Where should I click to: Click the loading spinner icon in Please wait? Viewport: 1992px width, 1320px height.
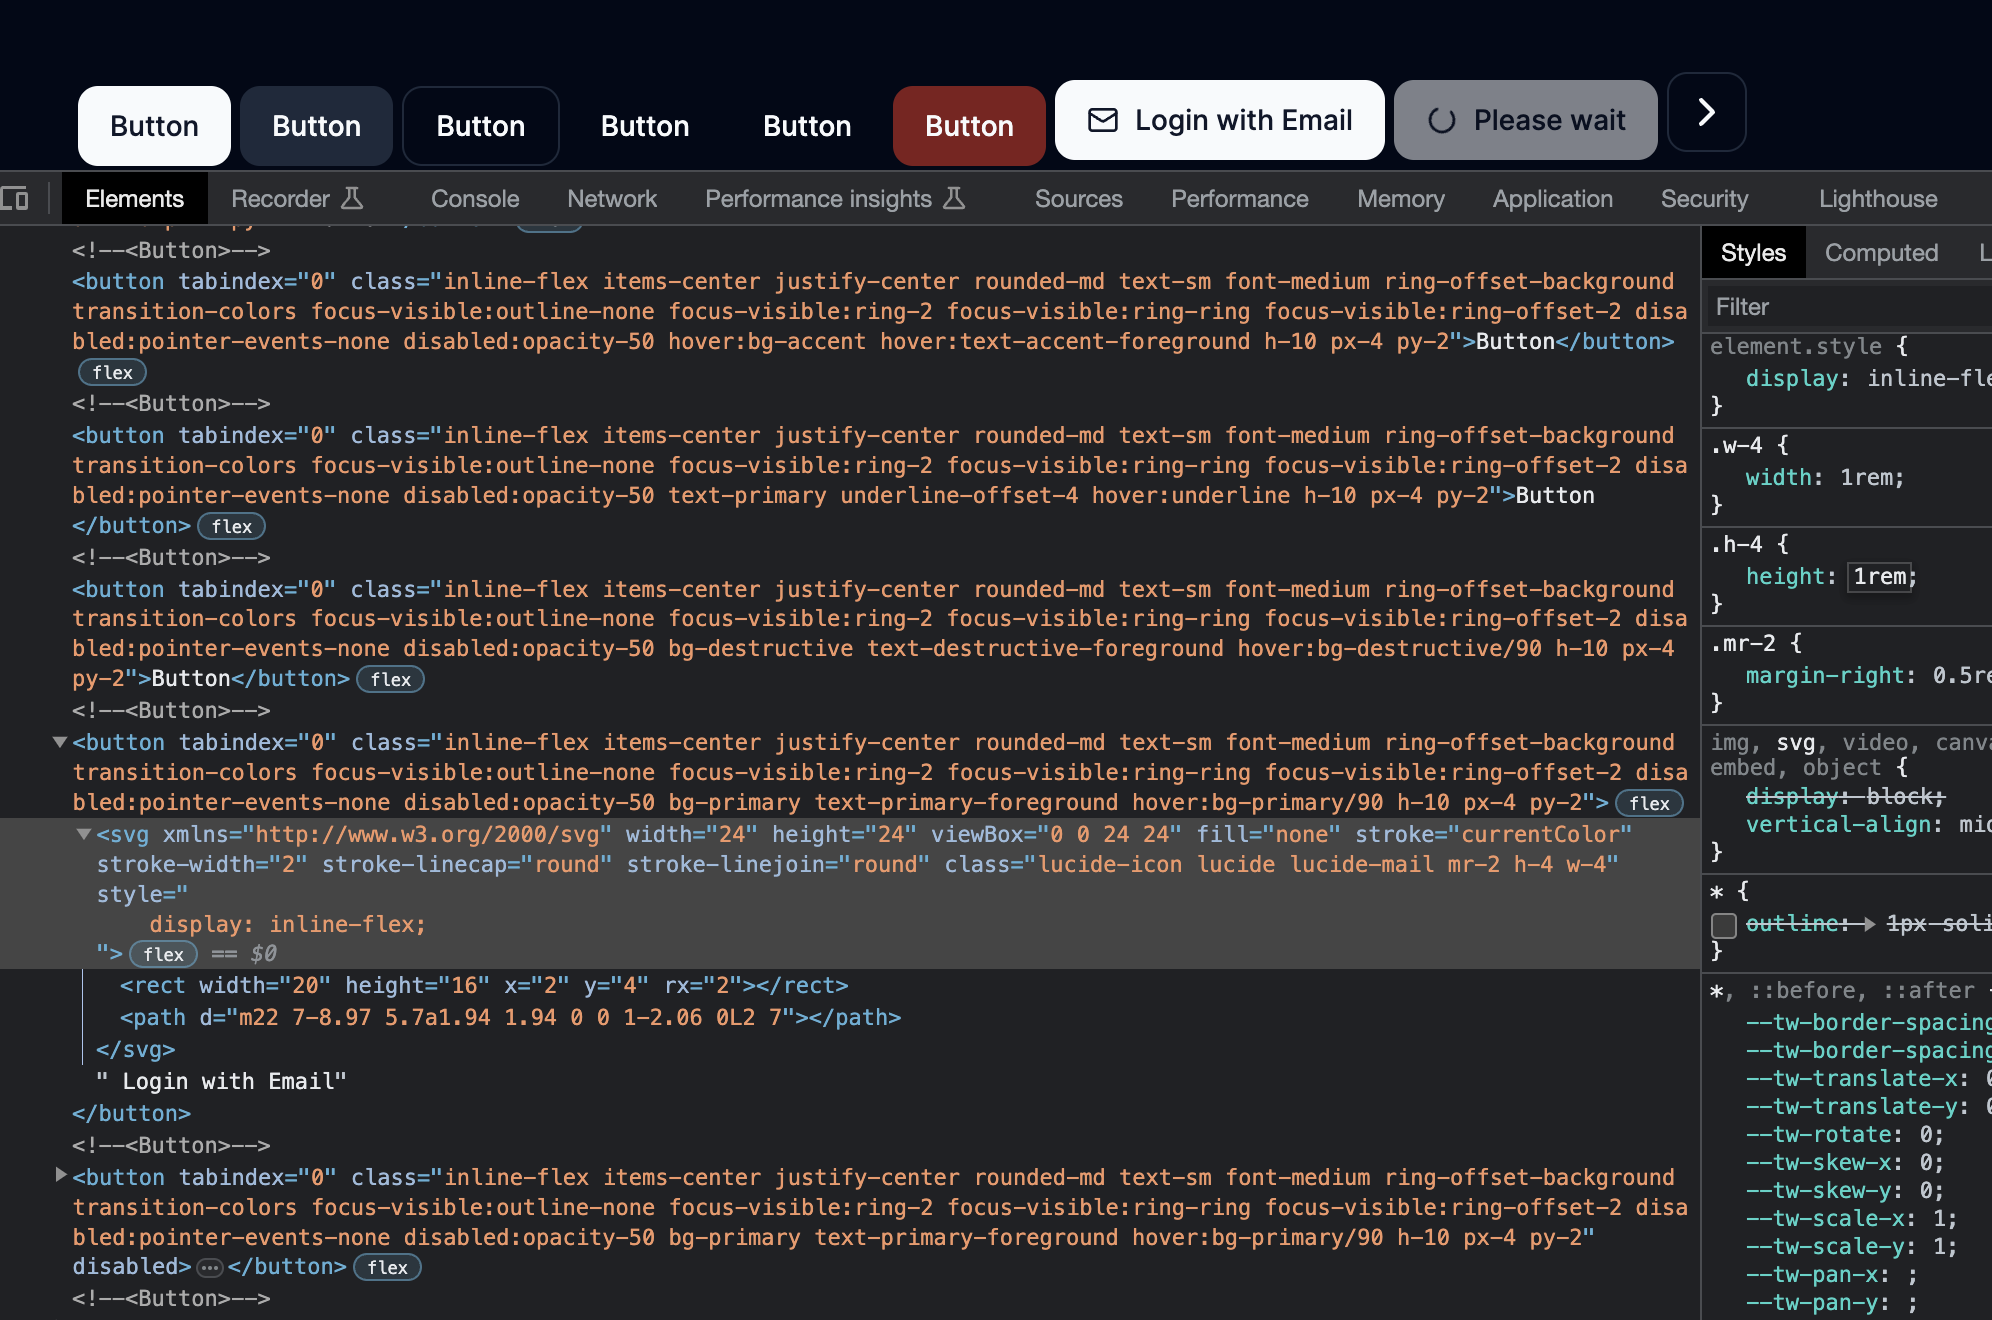(1441, 120)
